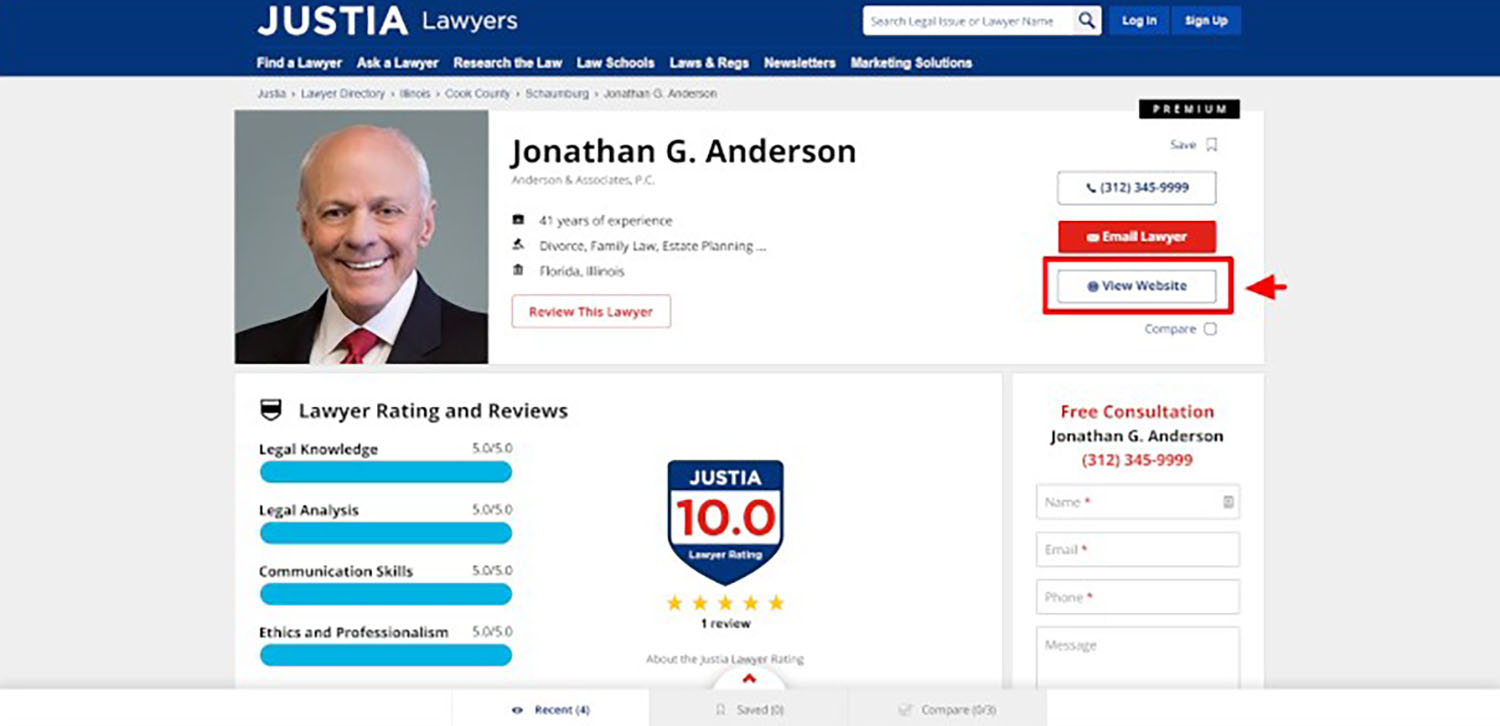Select the first gold star under the badge

click(x=676, y=600)
